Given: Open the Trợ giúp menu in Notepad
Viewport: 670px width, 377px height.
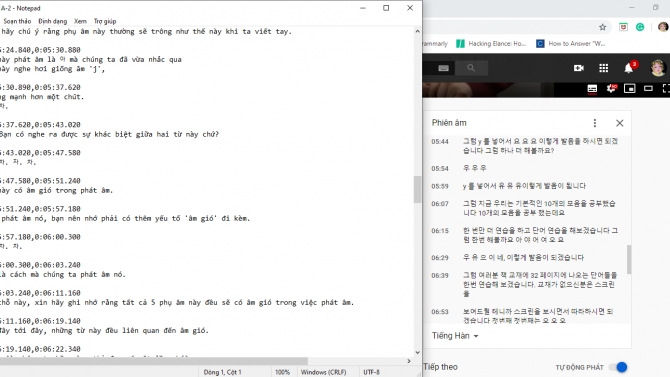Looking at the screenshot, I should pos(105,21).
